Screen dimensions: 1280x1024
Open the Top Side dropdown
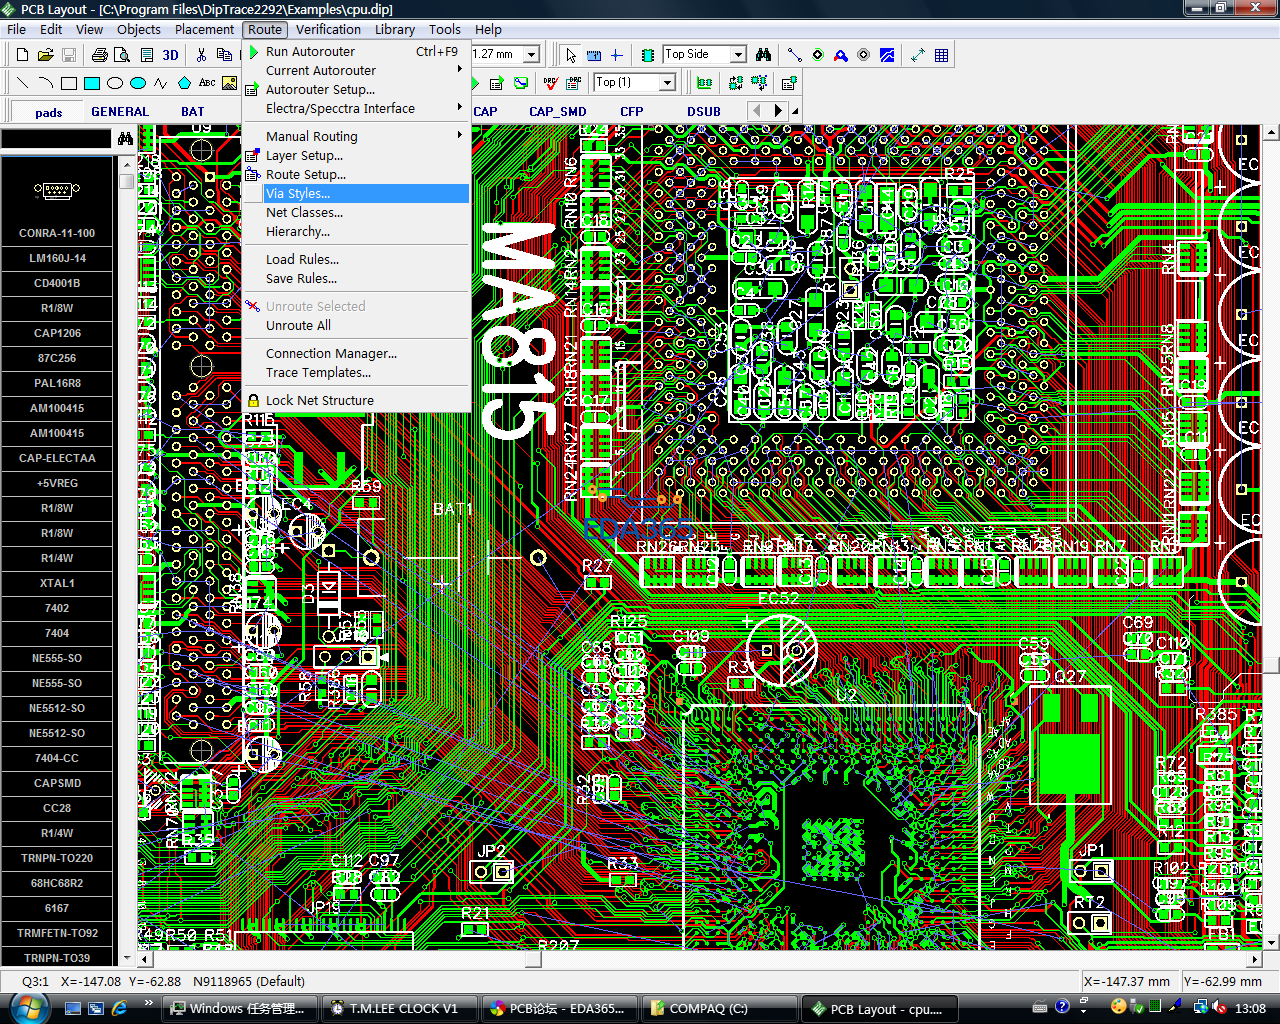(738, 55)
